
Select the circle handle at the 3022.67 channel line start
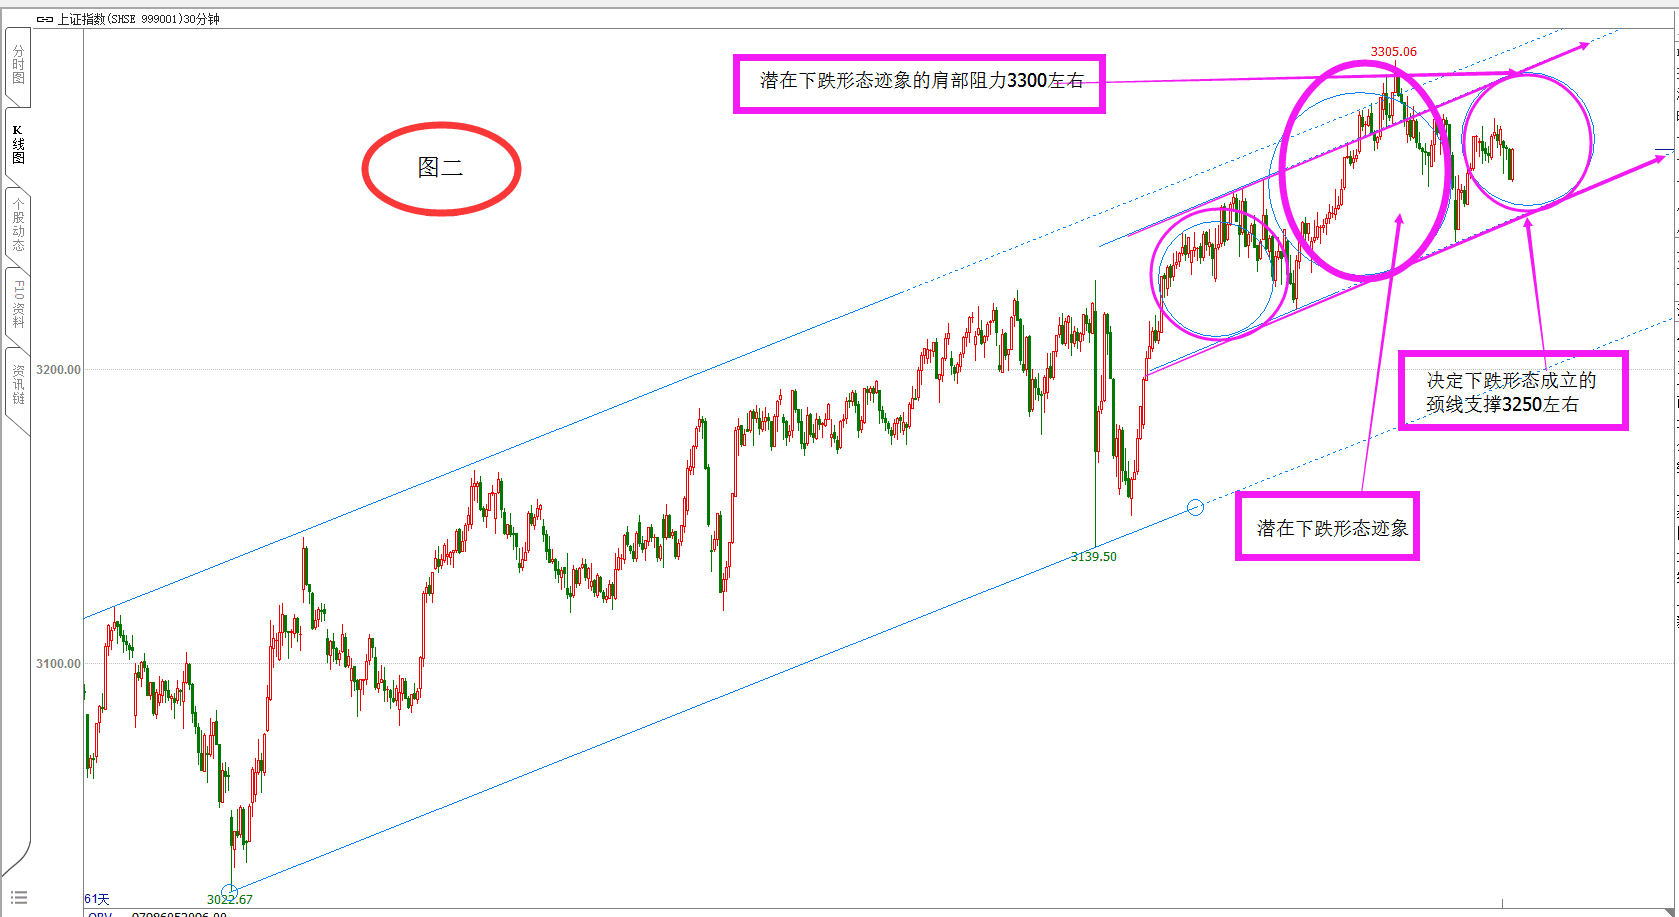pyautogui.click(x=229, y=890)
